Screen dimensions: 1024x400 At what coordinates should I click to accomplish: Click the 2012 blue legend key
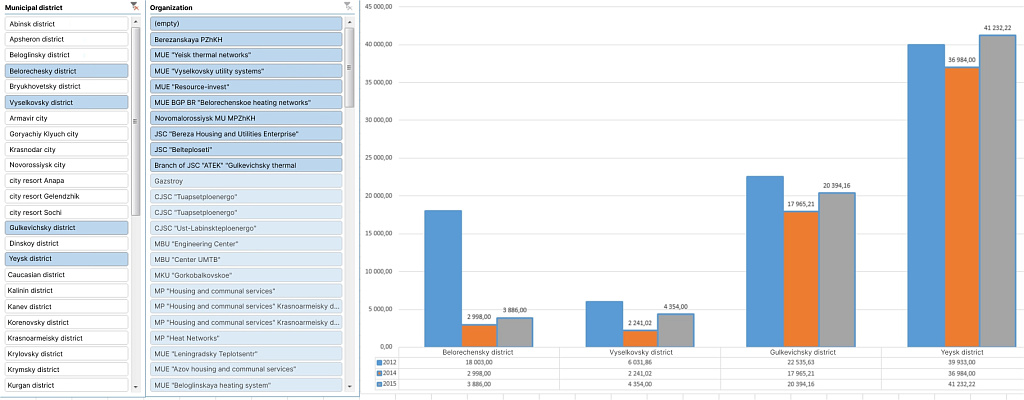point(379,362)
